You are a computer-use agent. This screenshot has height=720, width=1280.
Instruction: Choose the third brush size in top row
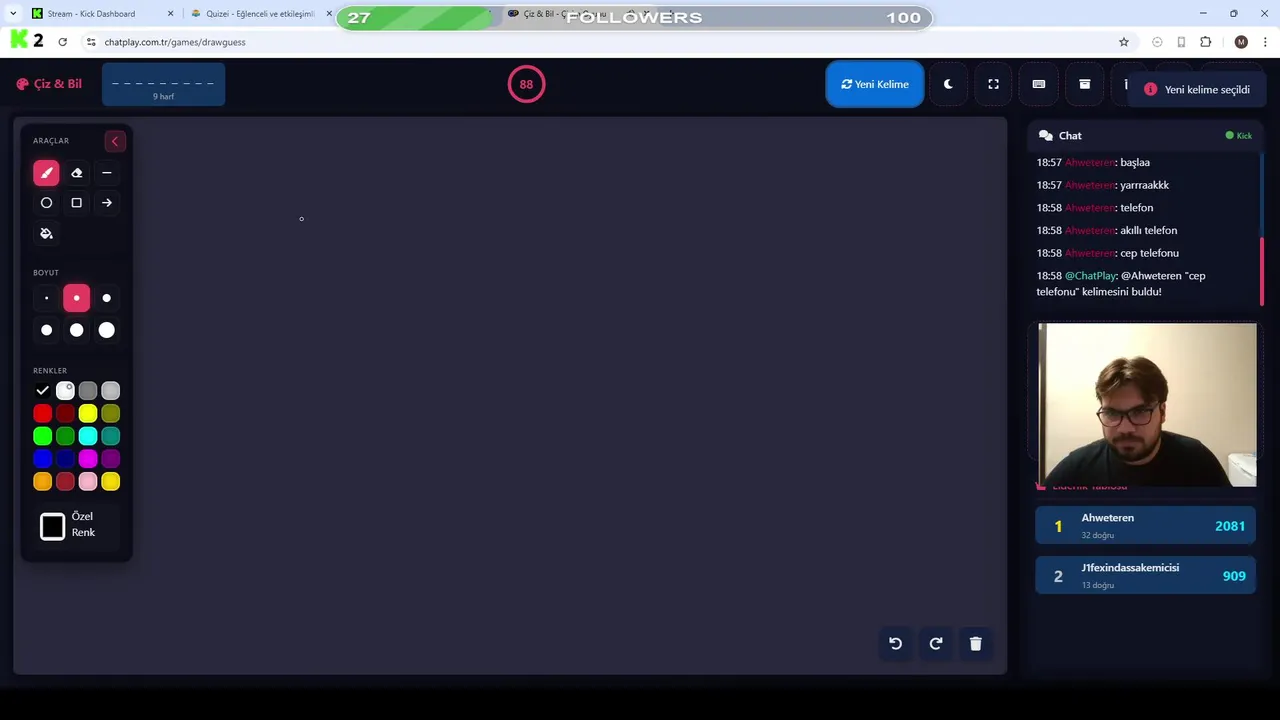107,298
